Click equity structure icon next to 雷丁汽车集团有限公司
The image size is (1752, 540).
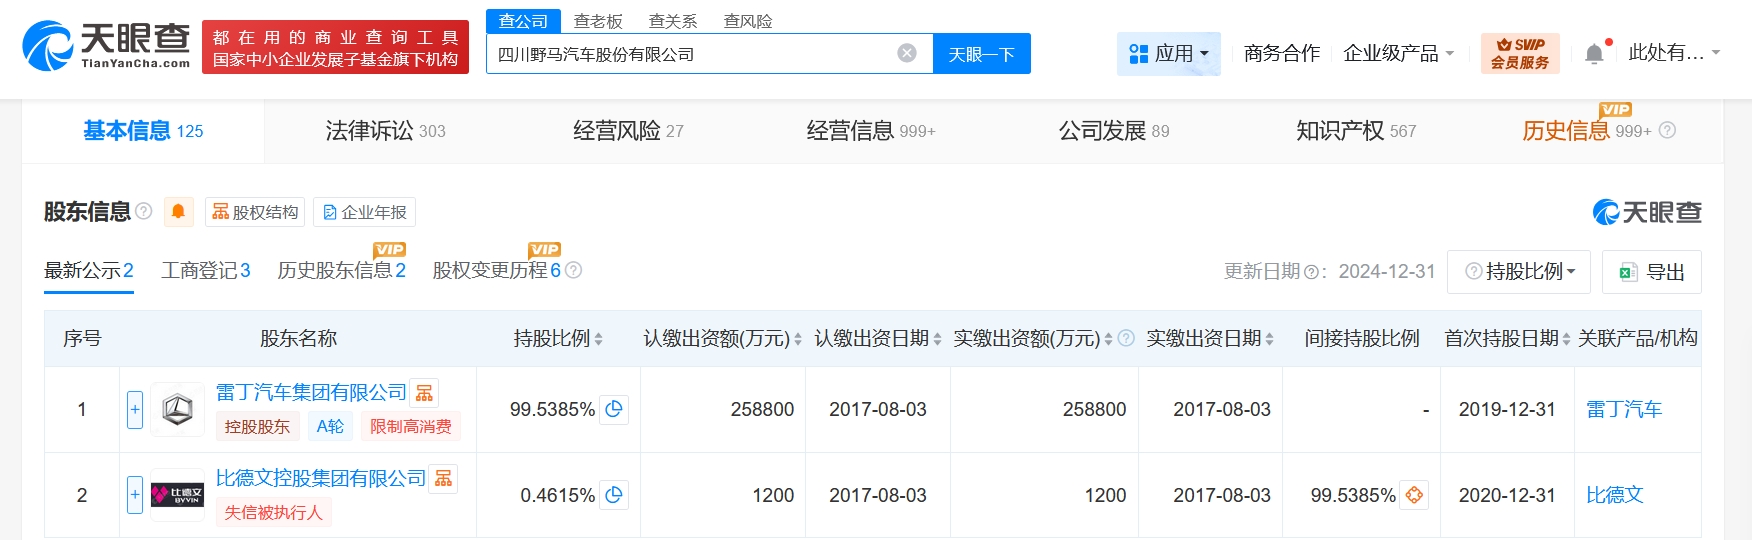425,393
